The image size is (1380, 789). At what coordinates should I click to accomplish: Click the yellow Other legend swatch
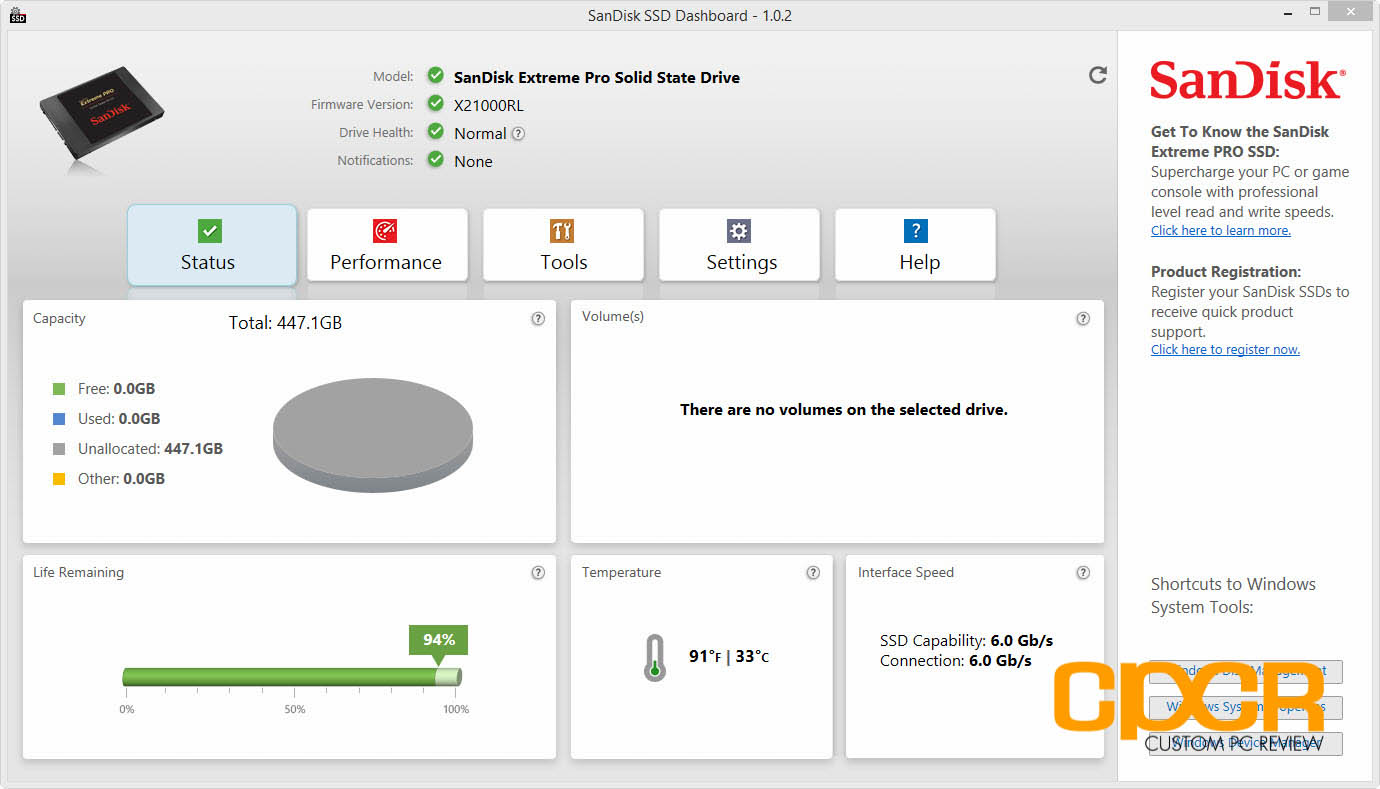click(x=58, y=479)
